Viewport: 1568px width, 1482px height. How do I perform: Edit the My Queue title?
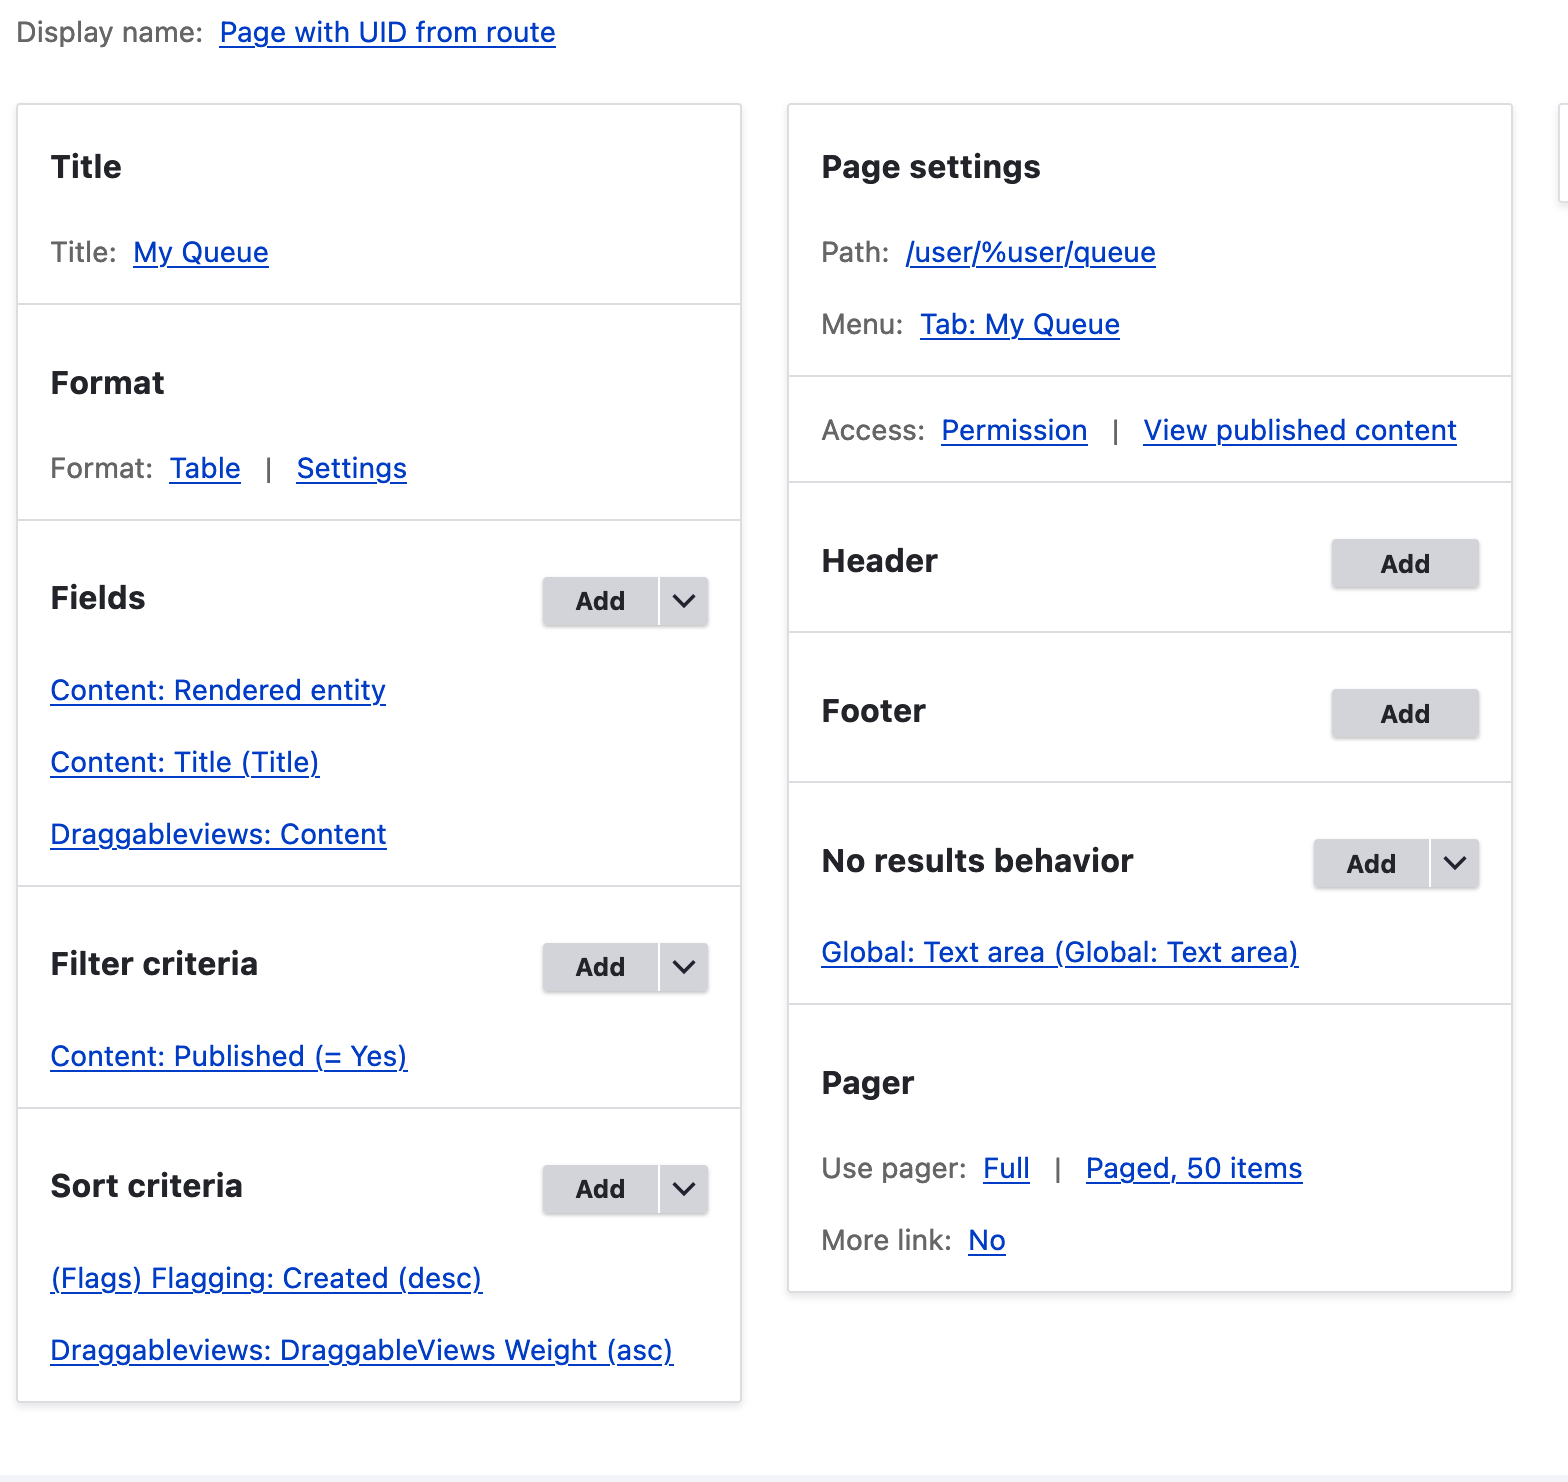[200, 252]
